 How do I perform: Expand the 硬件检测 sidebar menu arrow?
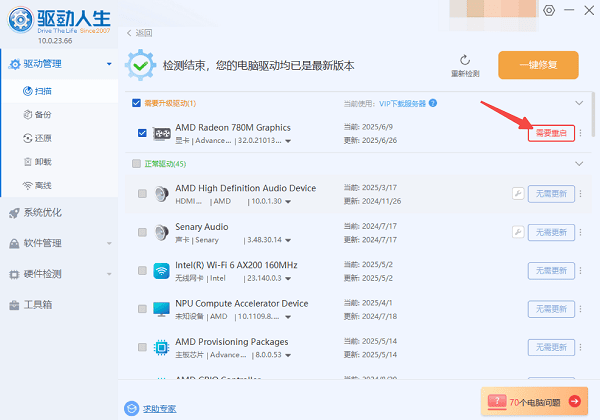[109, 274]
